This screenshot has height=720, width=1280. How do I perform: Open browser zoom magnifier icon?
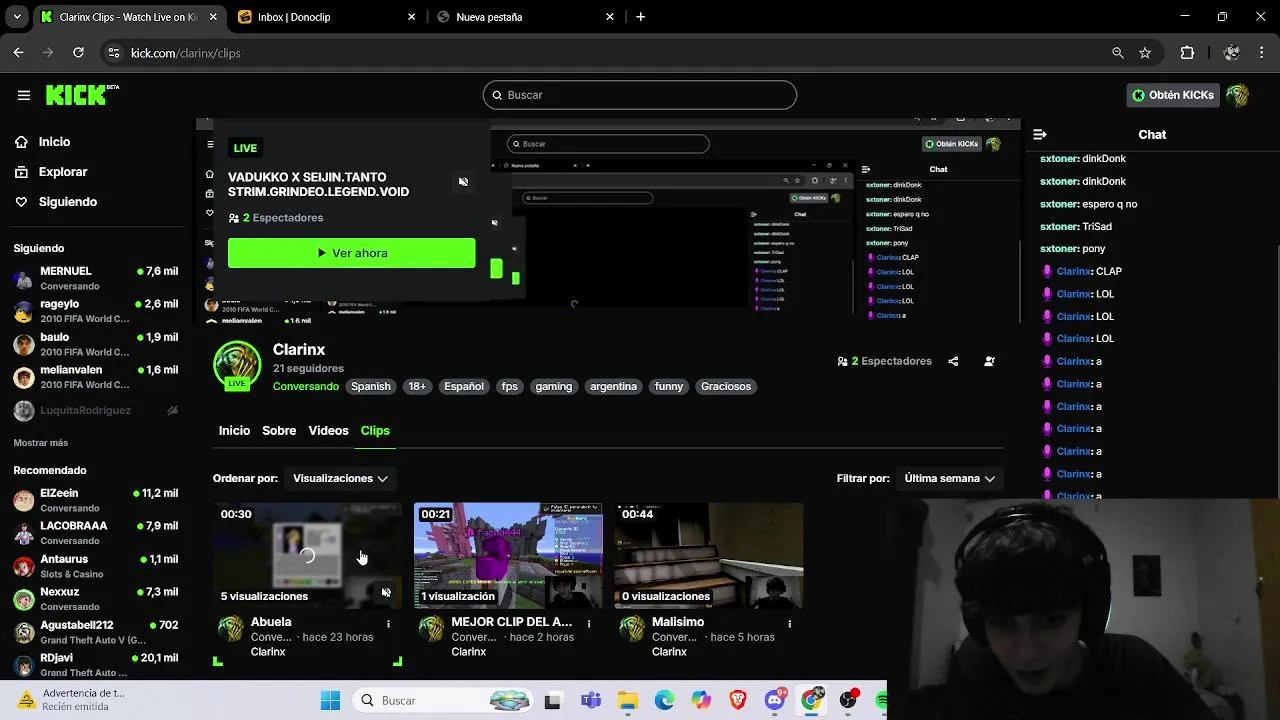1118,53
